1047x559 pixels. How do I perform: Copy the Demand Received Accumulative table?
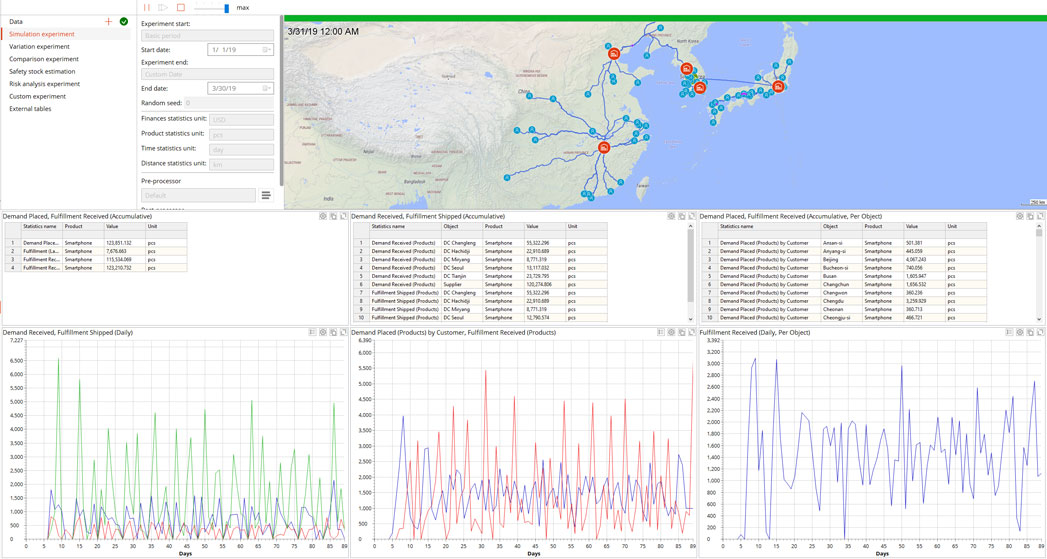pyautogui.click(x=682, y=216)
